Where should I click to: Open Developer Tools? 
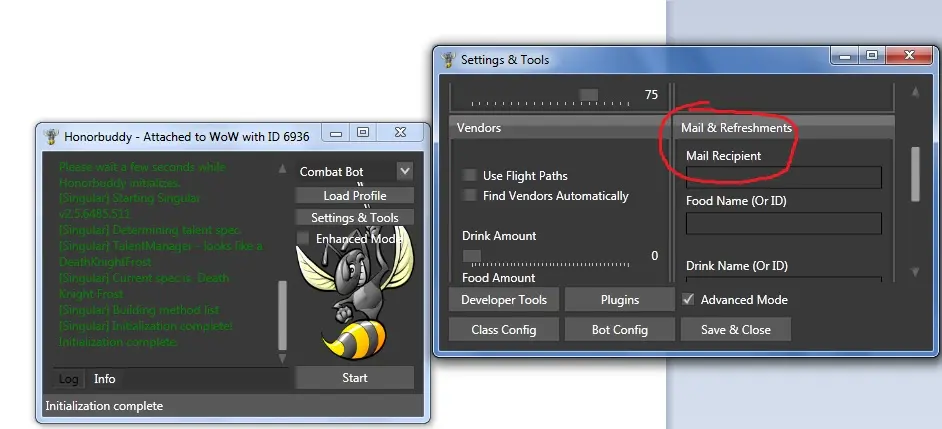(x=503, y=300)
